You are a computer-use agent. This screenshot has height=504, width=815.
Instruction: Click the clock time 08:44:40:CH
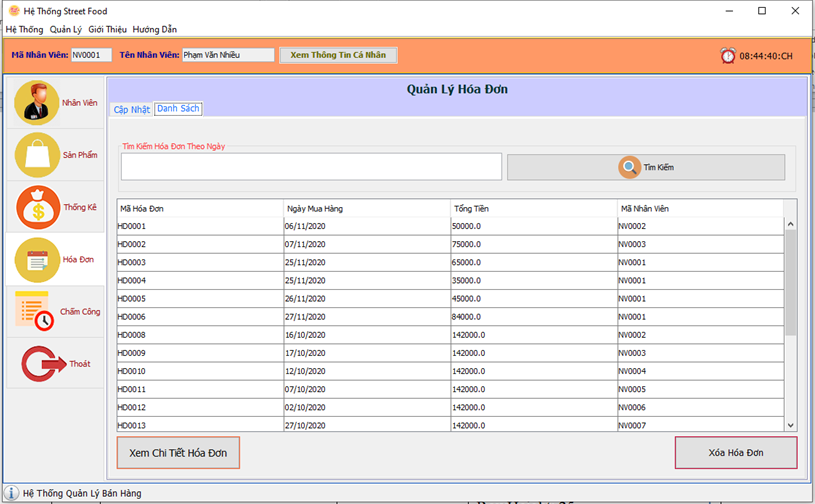[x=766, y=56]
